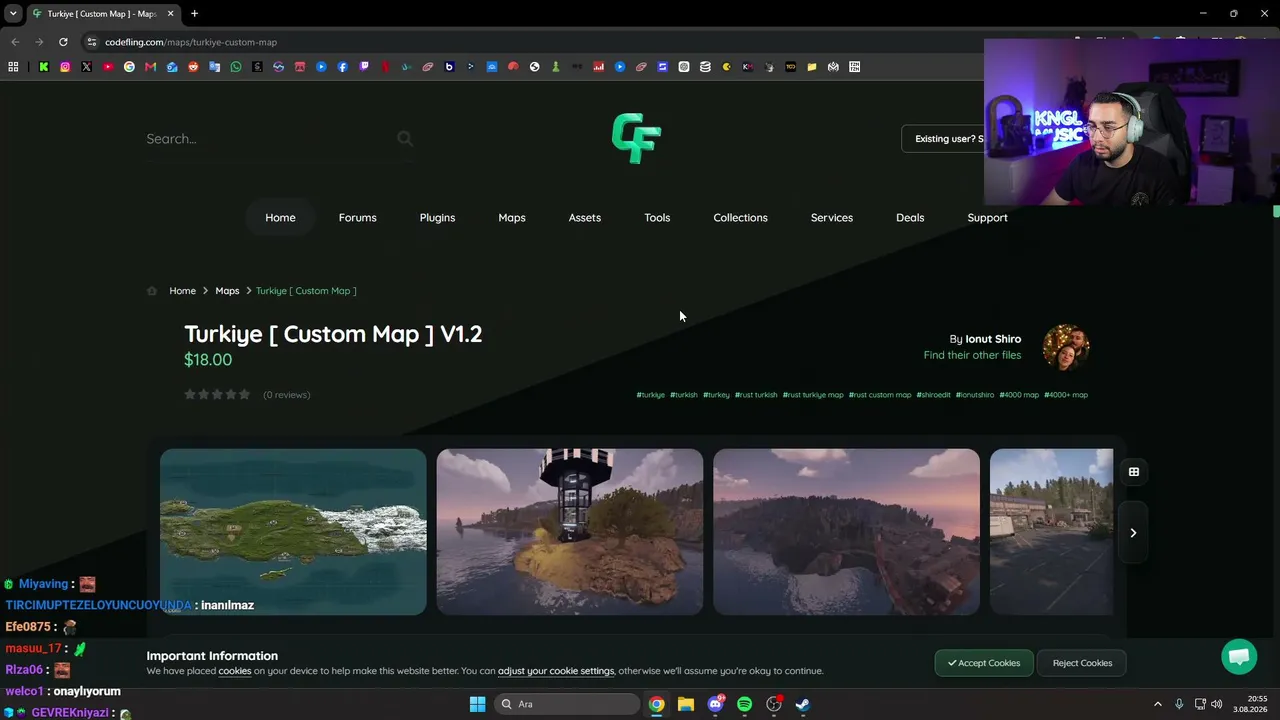Image resolution: width=1280 pixels, height=720 pixels.
Task: Open the Collections menu item
Action: [740, 218]
